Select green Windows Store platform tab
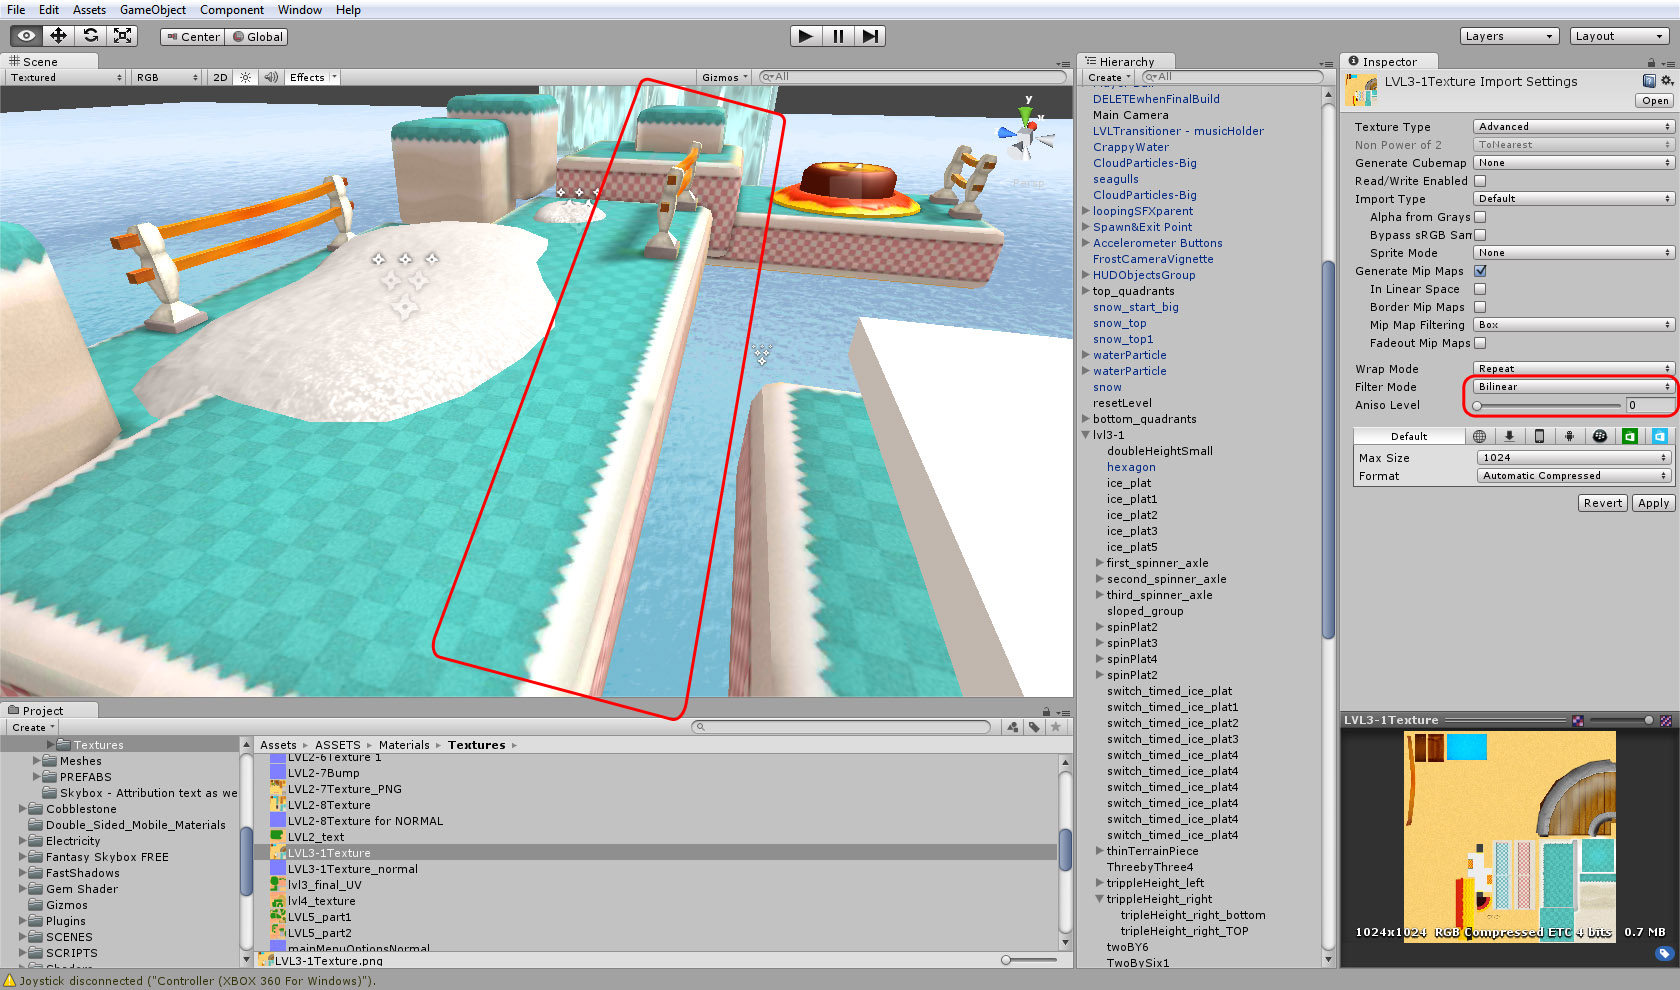Image resolution: width=1680 pixels, height=990 pixels. tap(1629, 436)
